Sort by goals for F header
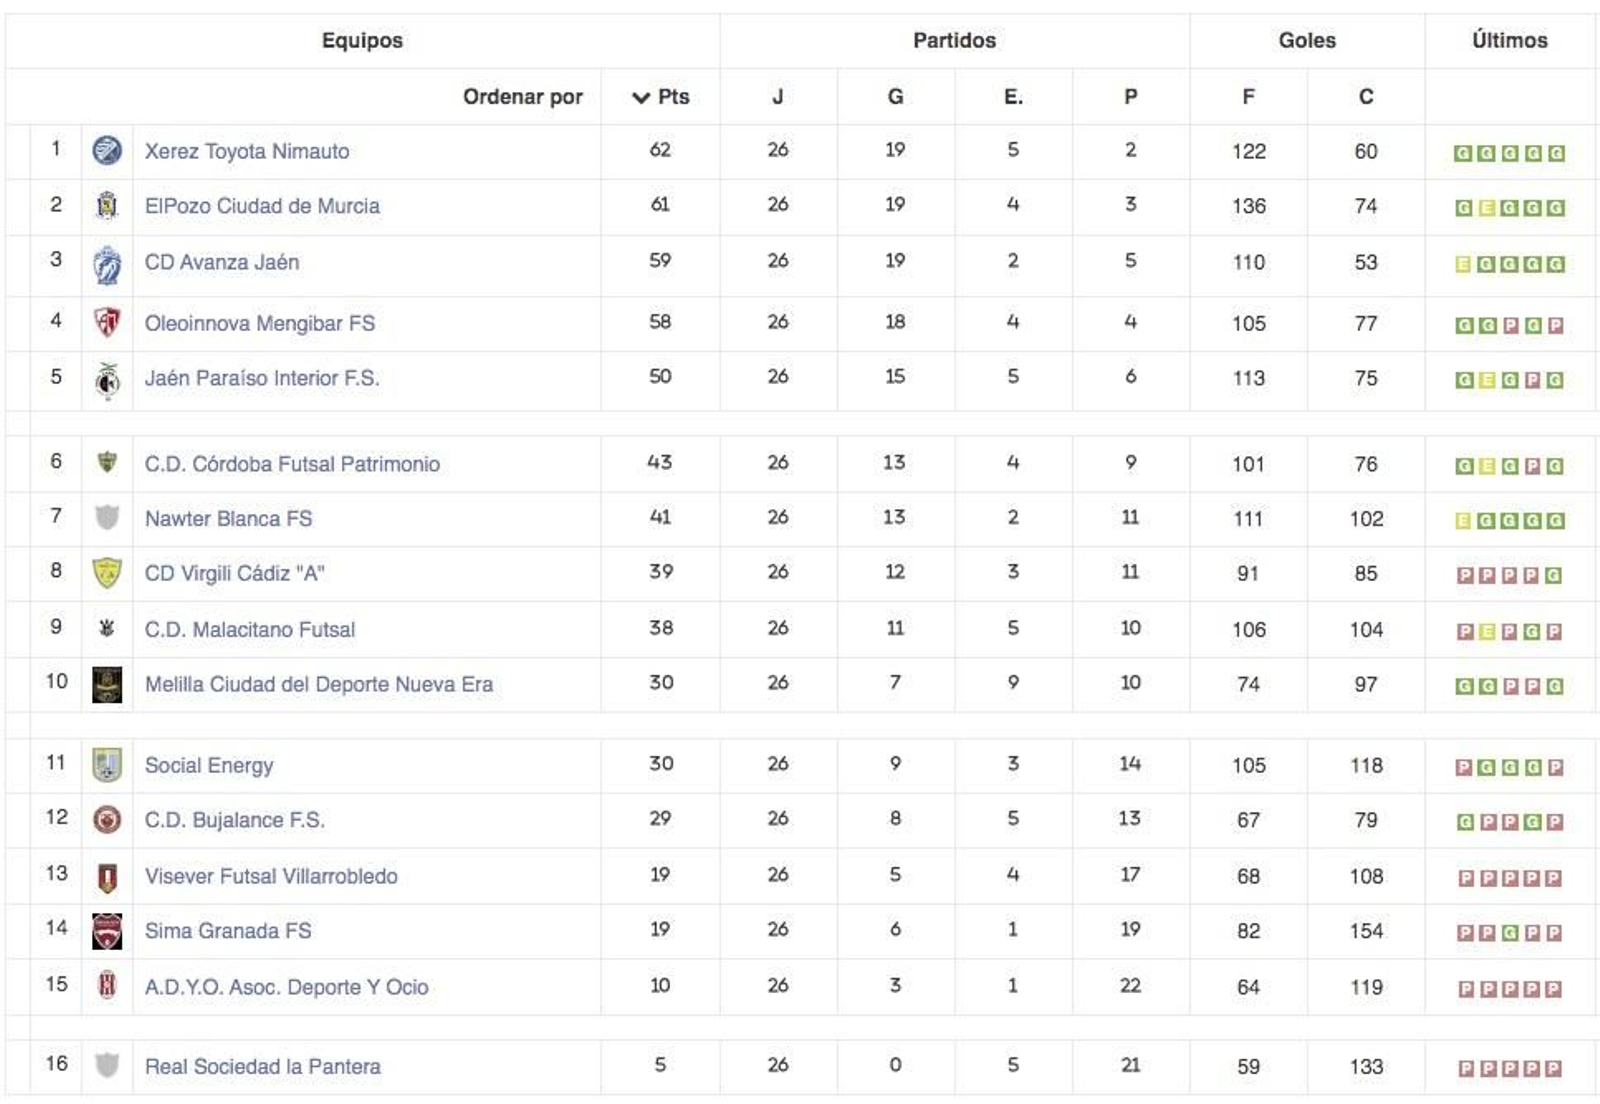 tap(1248, 97)
